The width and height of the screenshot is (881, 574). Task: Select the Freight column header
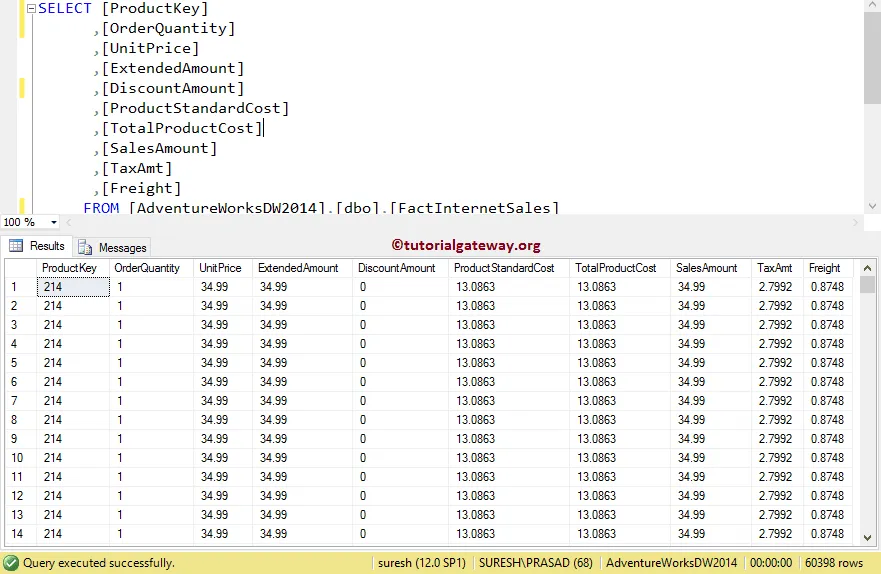tap(828, 268)
